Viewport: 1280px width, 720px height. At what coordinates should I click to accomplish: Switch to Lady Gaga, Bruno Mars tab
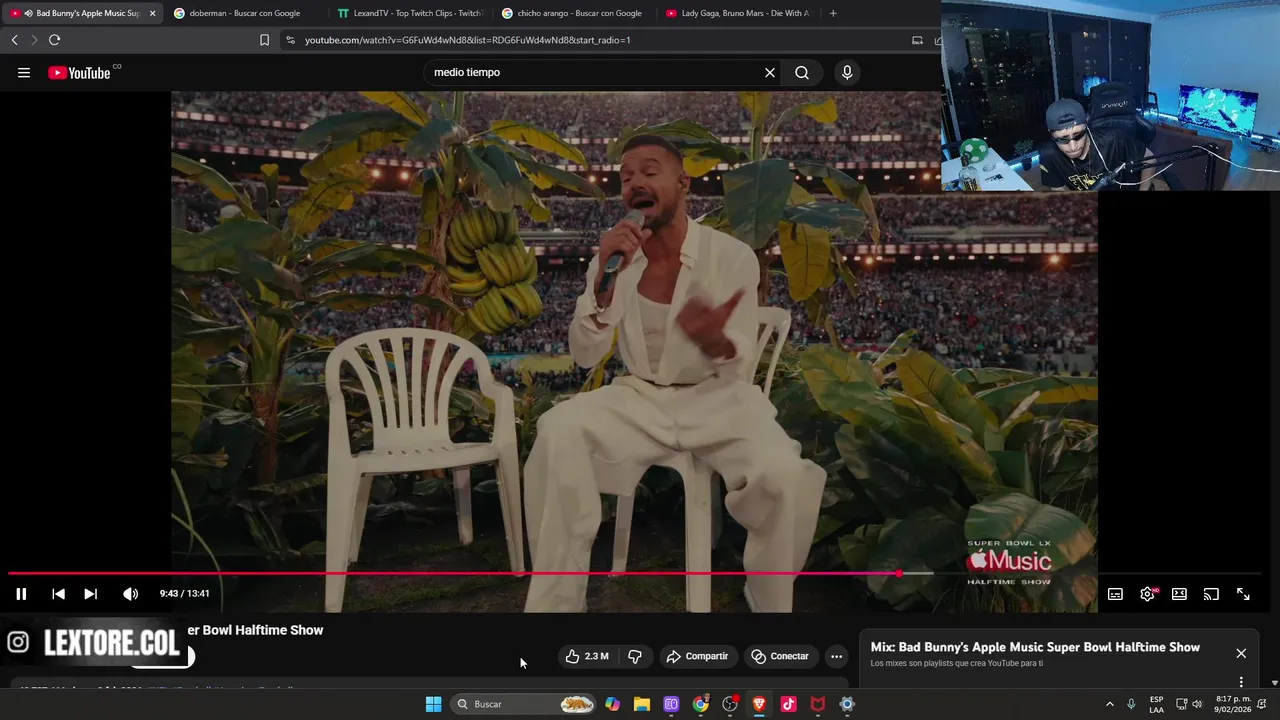pyautogui.click(x=738, y=13)
